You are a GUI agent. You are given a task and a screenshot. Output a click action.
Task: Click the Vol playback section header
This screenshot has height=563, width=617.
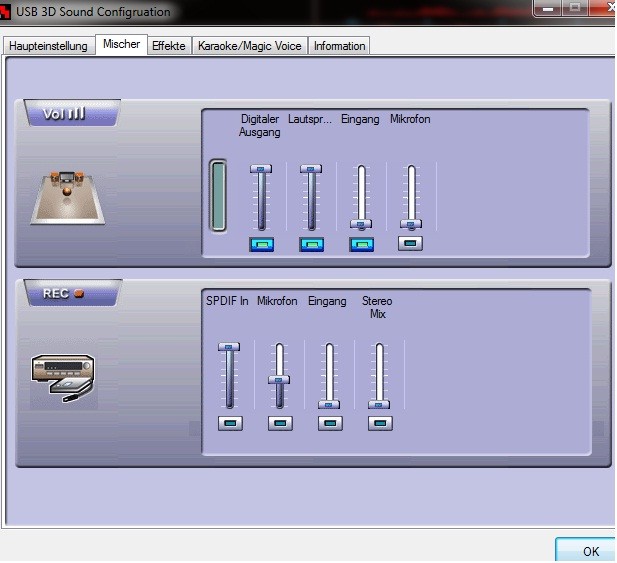click(72, 113)
